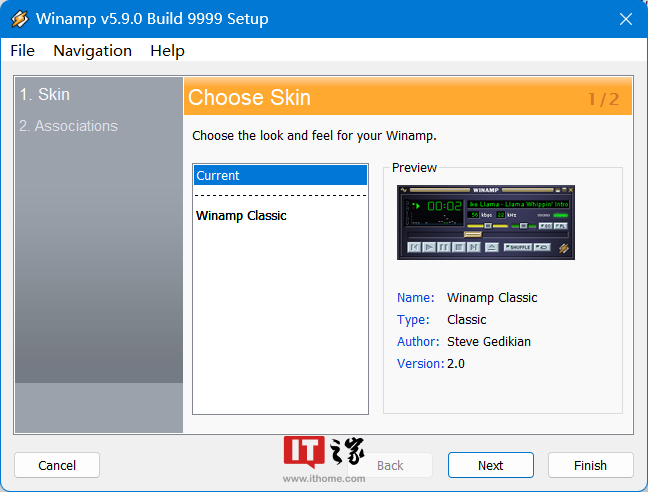Viewport: 648px width, 492px height.
Task: Click the Author value Steve Gedikian
Action: pyautogui.click(x=488, y=341)
